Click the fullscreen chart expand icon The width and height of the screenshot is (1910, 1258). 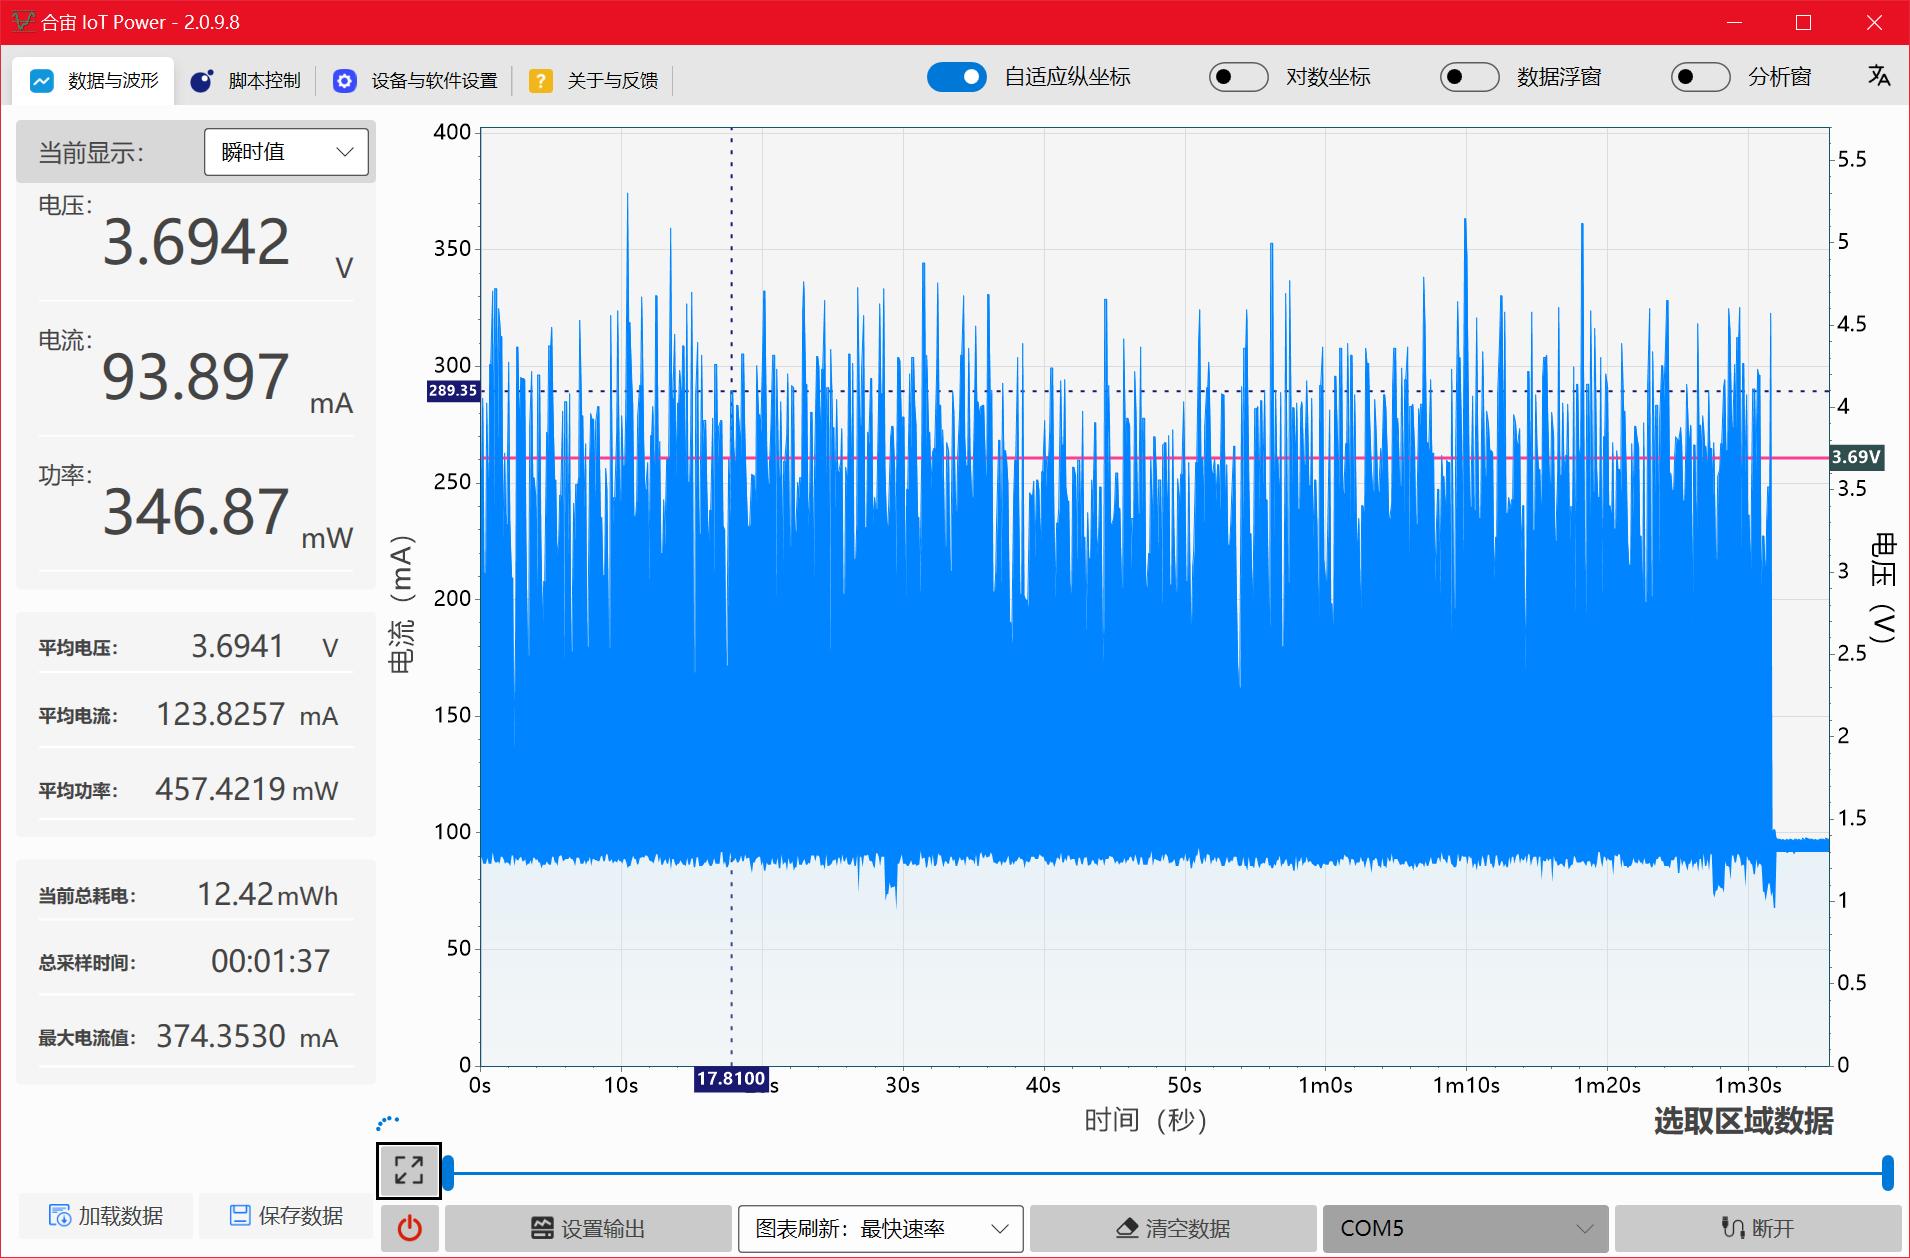(408, 1168)
